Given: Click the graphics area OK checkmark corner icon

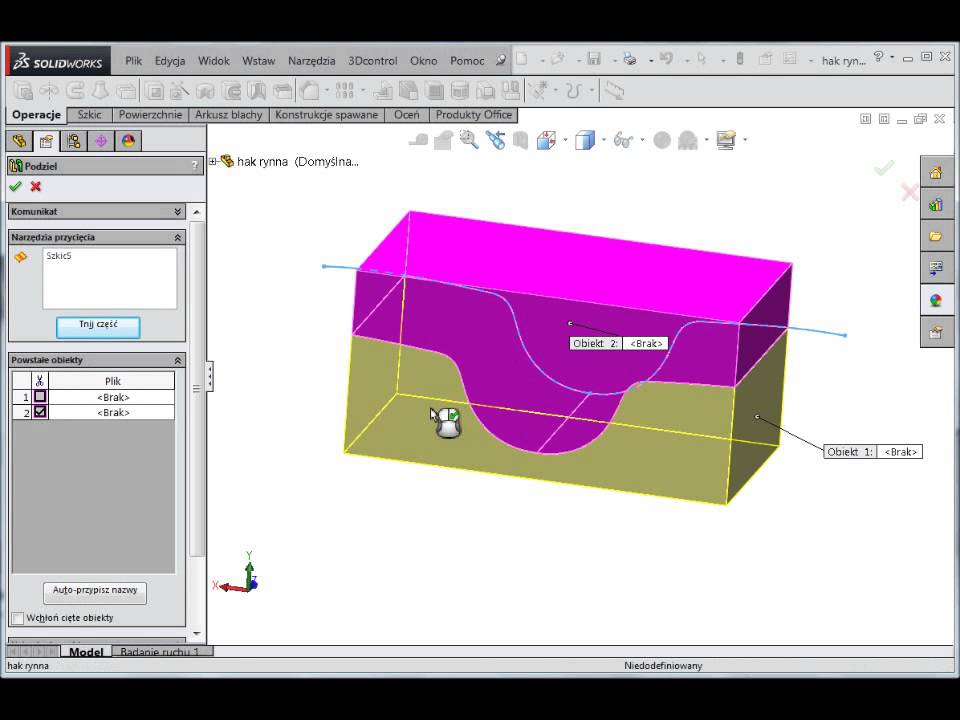Looking at the screenshot, I should tap(883, 168).
